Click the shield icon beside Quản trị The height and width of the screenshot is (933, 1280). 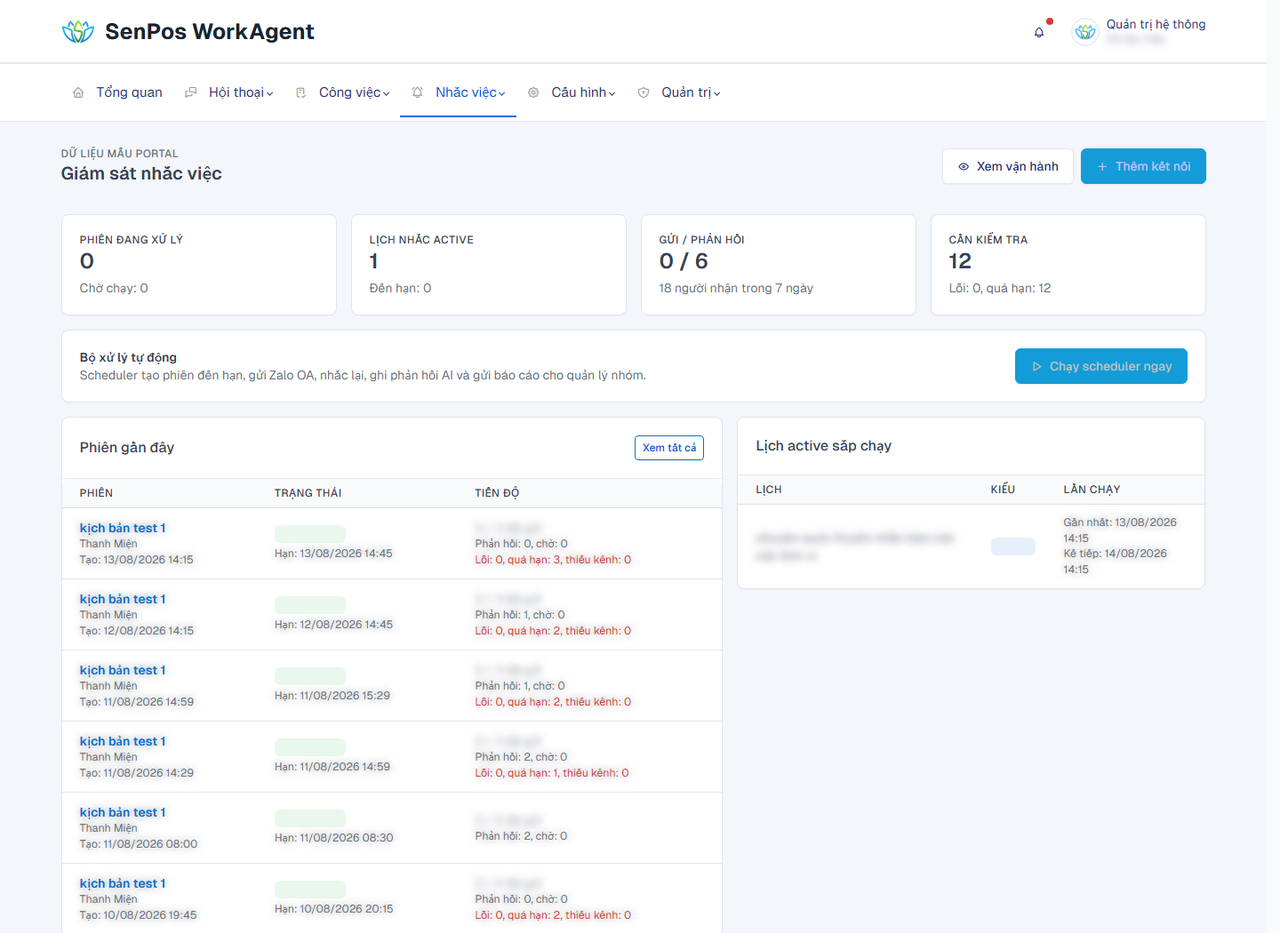point(643,92)
